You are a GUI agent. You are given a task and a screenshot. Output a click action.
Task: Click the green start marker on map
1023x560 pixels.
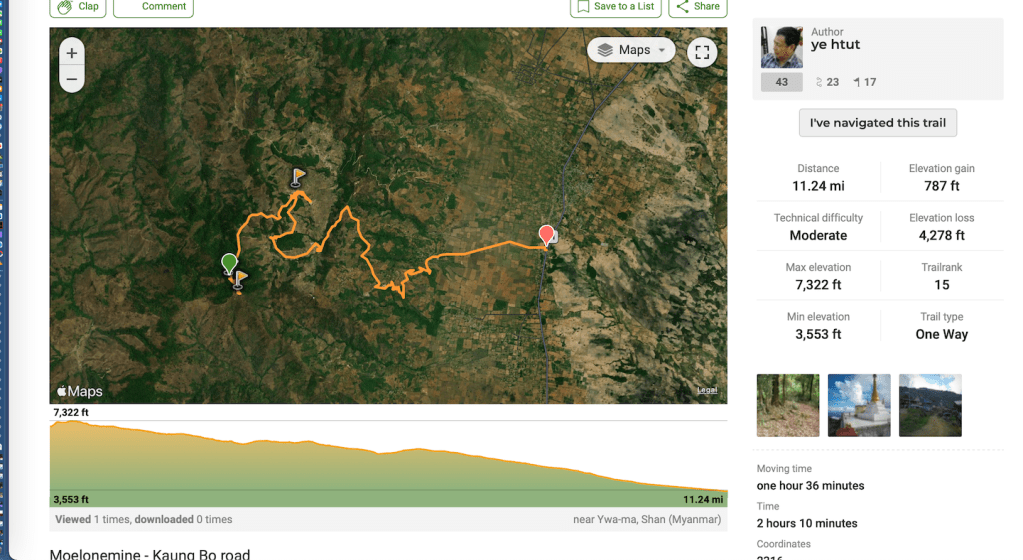(x=229, y=264)
